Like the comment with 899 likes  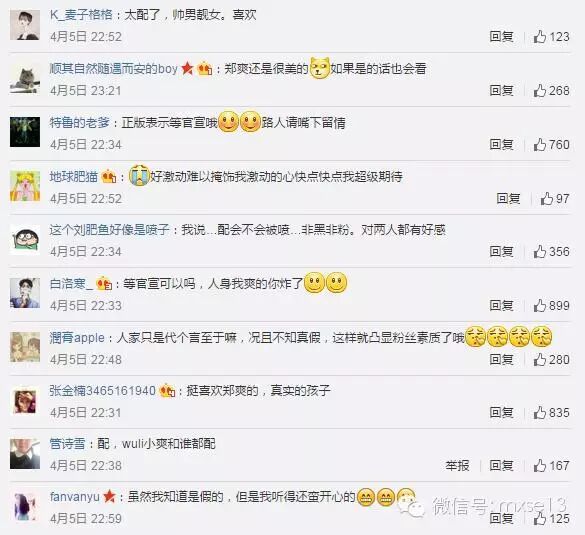coord(539,306)
